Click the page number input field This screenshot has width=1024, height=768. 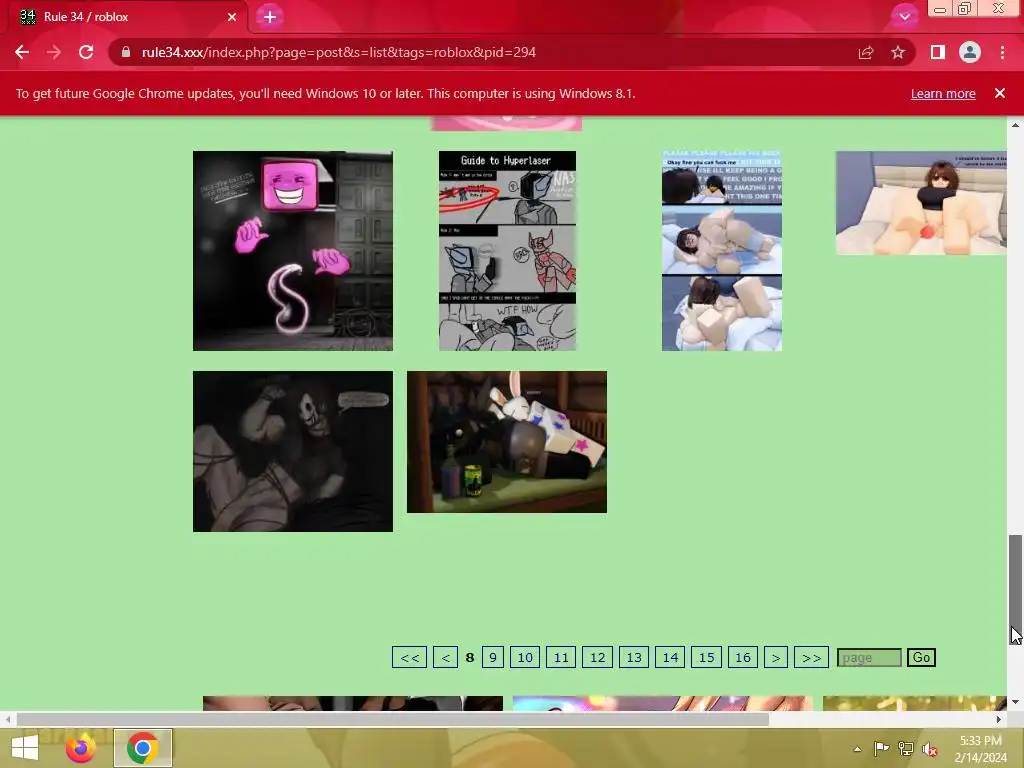[x=869, y=658]
